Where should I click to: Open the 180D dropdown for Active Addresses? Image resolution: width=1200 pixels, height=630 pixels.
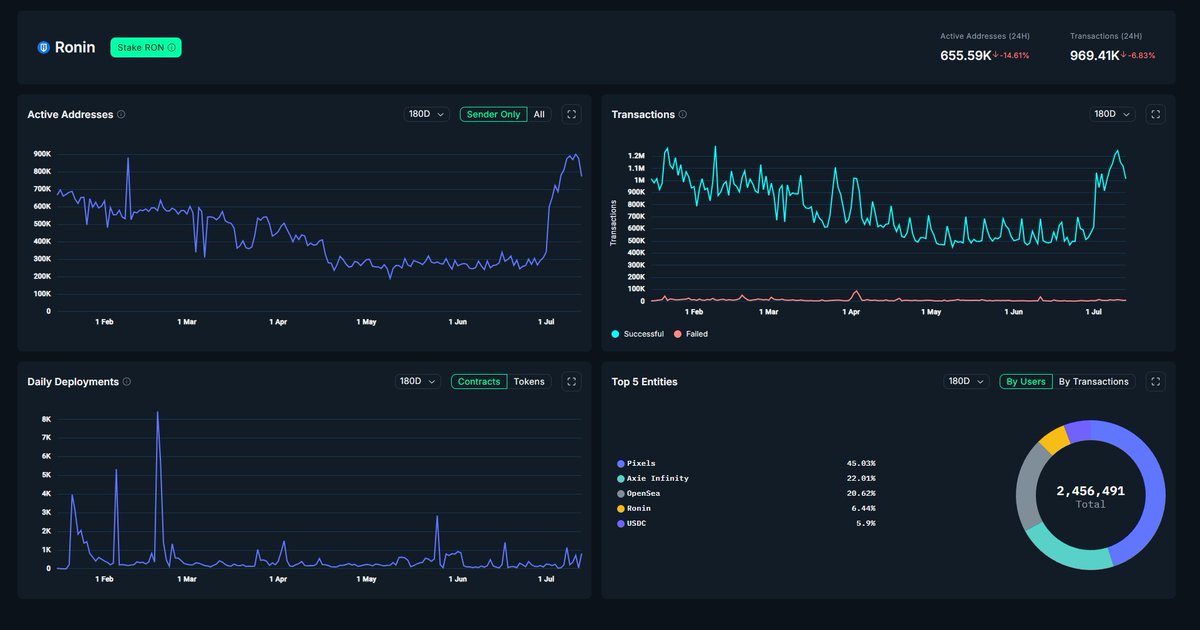pos(427,114)
